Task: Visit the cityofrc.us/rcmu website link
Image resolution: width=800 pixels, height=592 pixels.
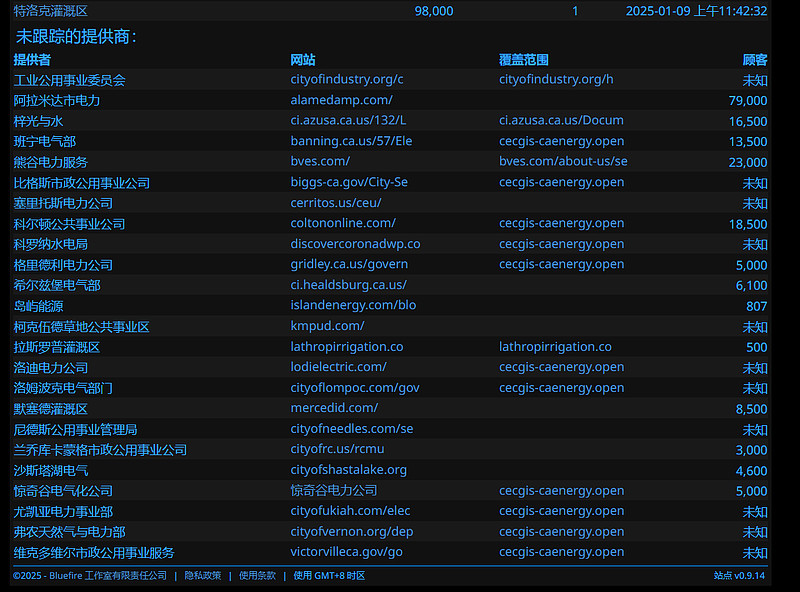Action: click(x=337, y=449)
